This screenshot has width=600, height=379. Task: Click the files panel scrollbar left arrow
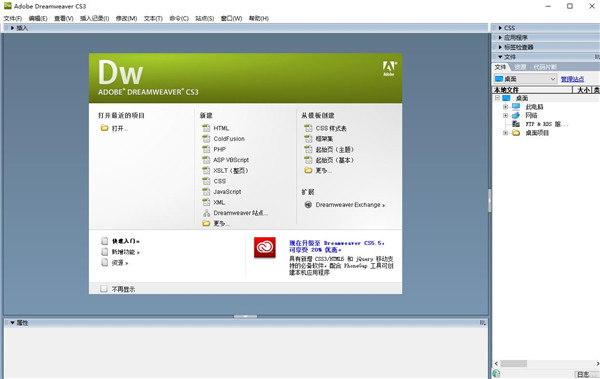(496, 363)
